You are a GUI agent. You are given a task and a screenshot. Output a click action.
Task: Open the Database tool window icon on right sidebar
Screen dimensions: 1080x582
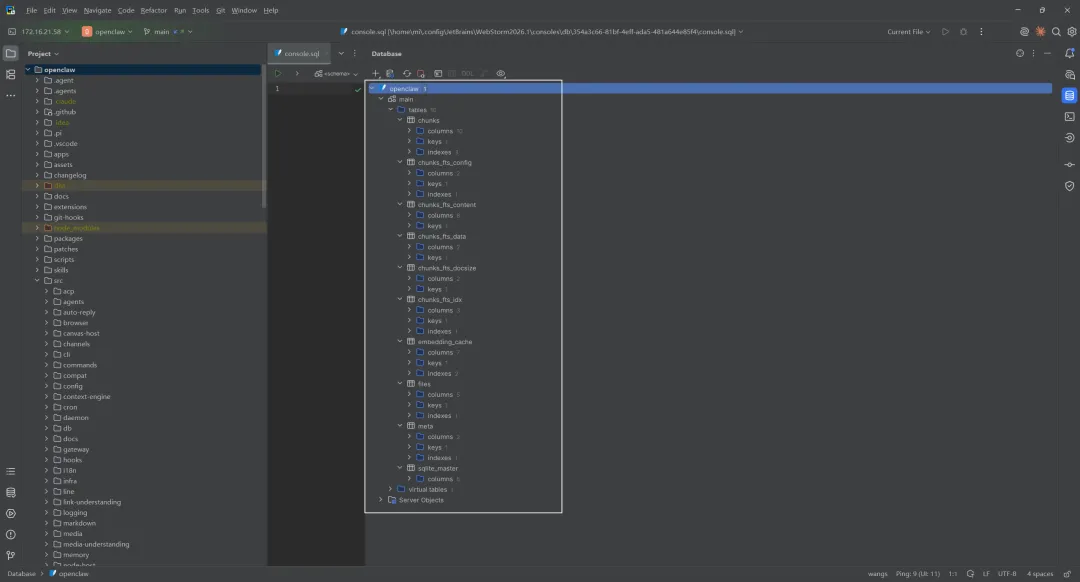point(1069,96)
